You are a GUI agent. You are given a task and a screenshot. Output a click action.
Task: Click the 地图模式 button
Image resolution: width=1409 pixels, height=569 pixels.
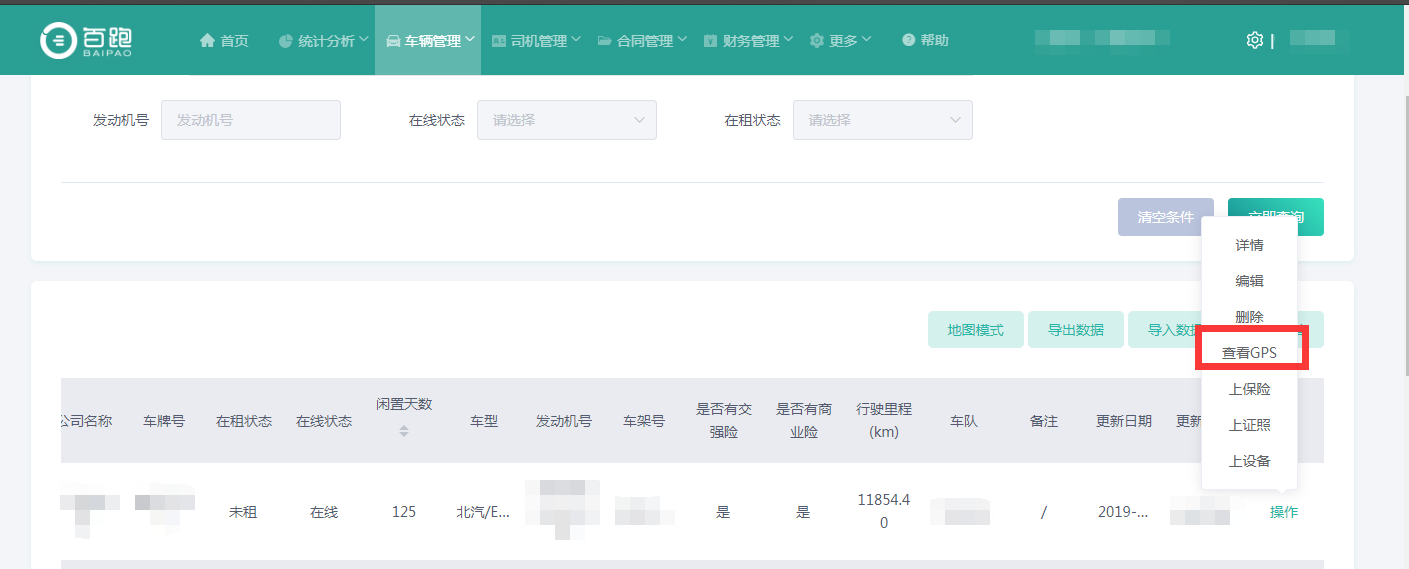pos(975,330)
